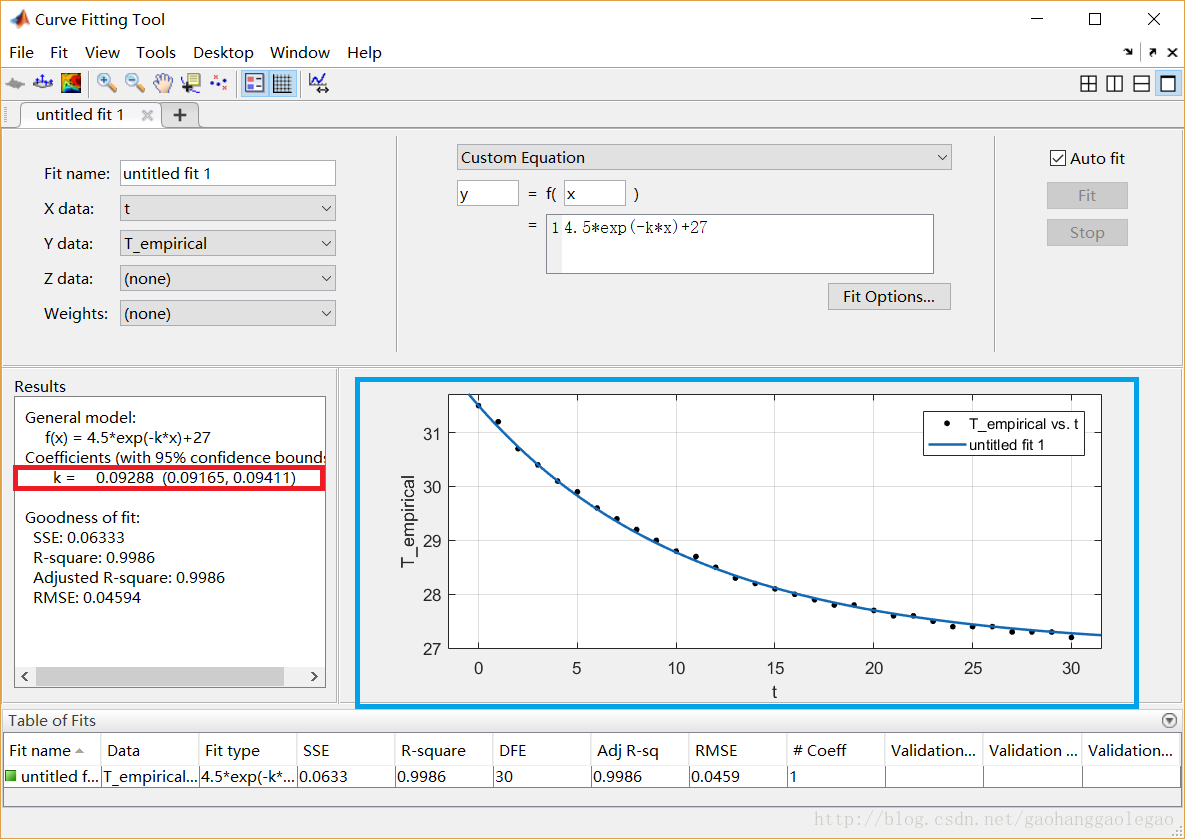
Task: Click the dependent variable y field
Action: (x=487, y=193)
